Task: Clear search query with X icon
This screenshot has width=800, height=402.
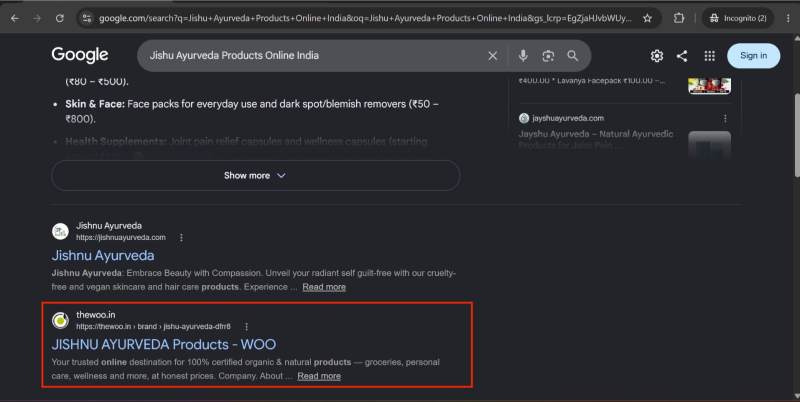Action: point(492,56)
